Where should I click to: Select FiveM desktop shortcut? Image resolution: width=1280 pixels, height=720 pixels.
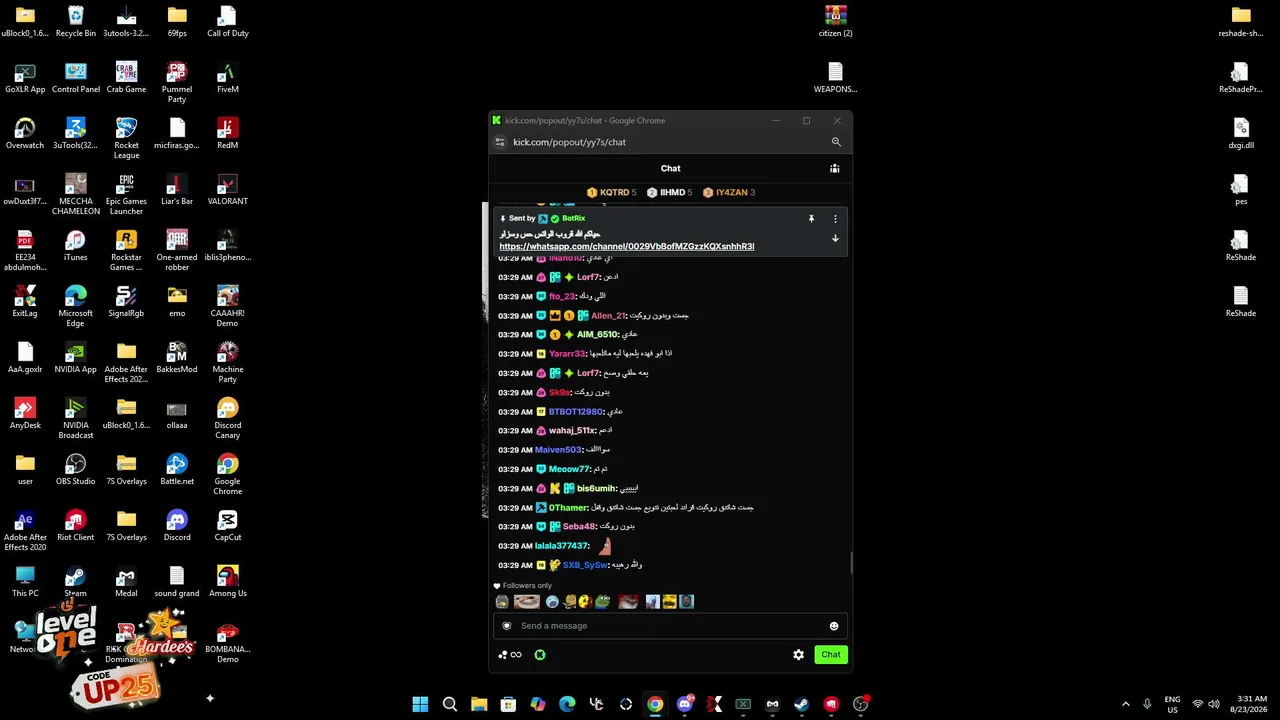pyautogui.click(x=227, y=77)
